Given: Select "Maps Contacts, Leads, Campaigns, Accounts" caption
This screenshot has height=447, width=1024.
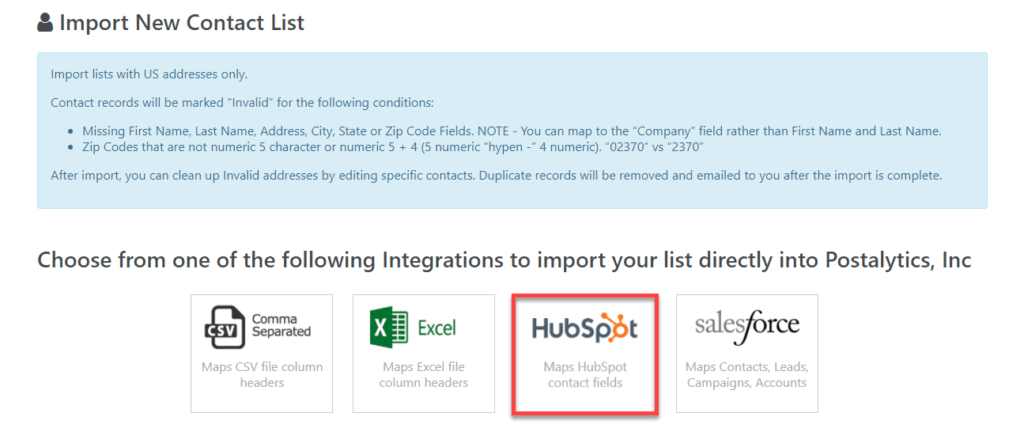Looking at the screenshot, I should pos(746,374).
